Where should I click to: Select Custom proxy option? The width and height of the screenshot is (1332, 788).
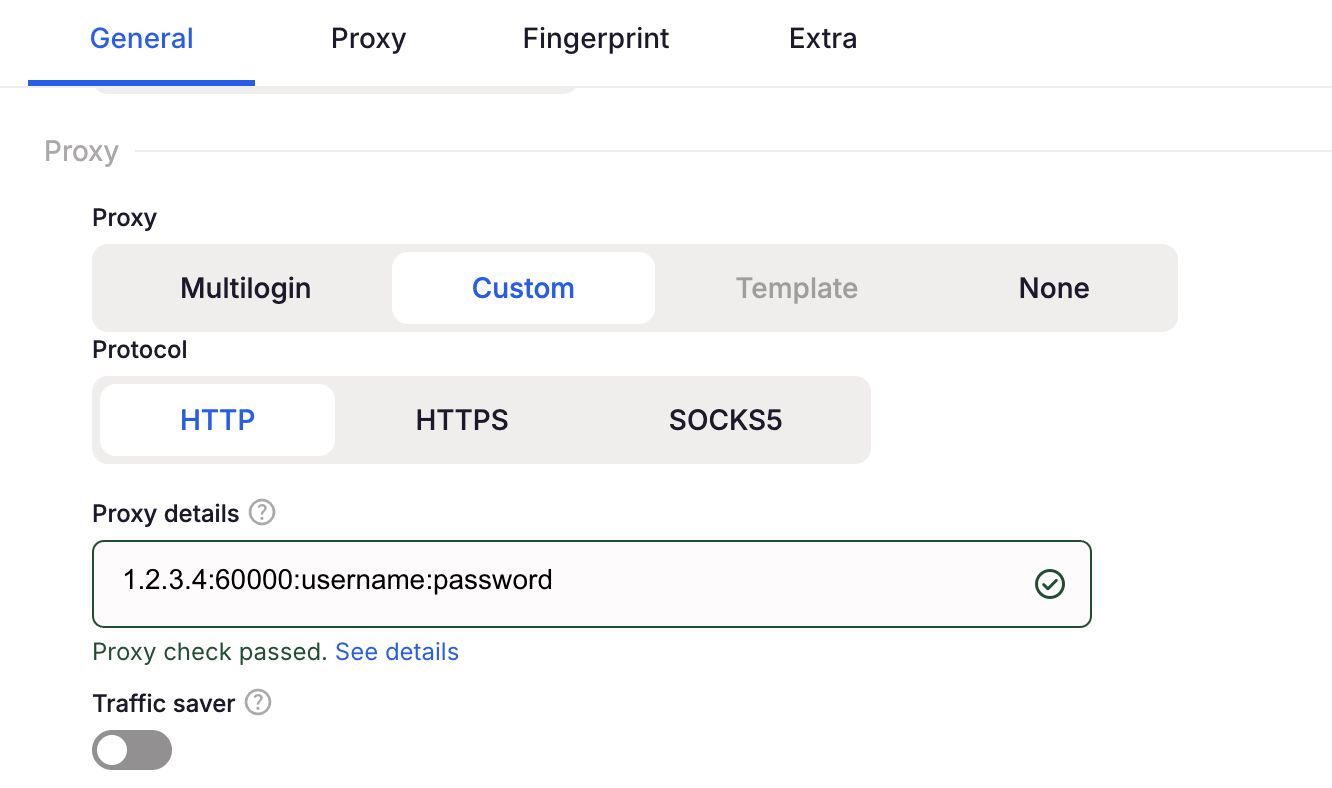pyautogui.click(x=523, y=288)
